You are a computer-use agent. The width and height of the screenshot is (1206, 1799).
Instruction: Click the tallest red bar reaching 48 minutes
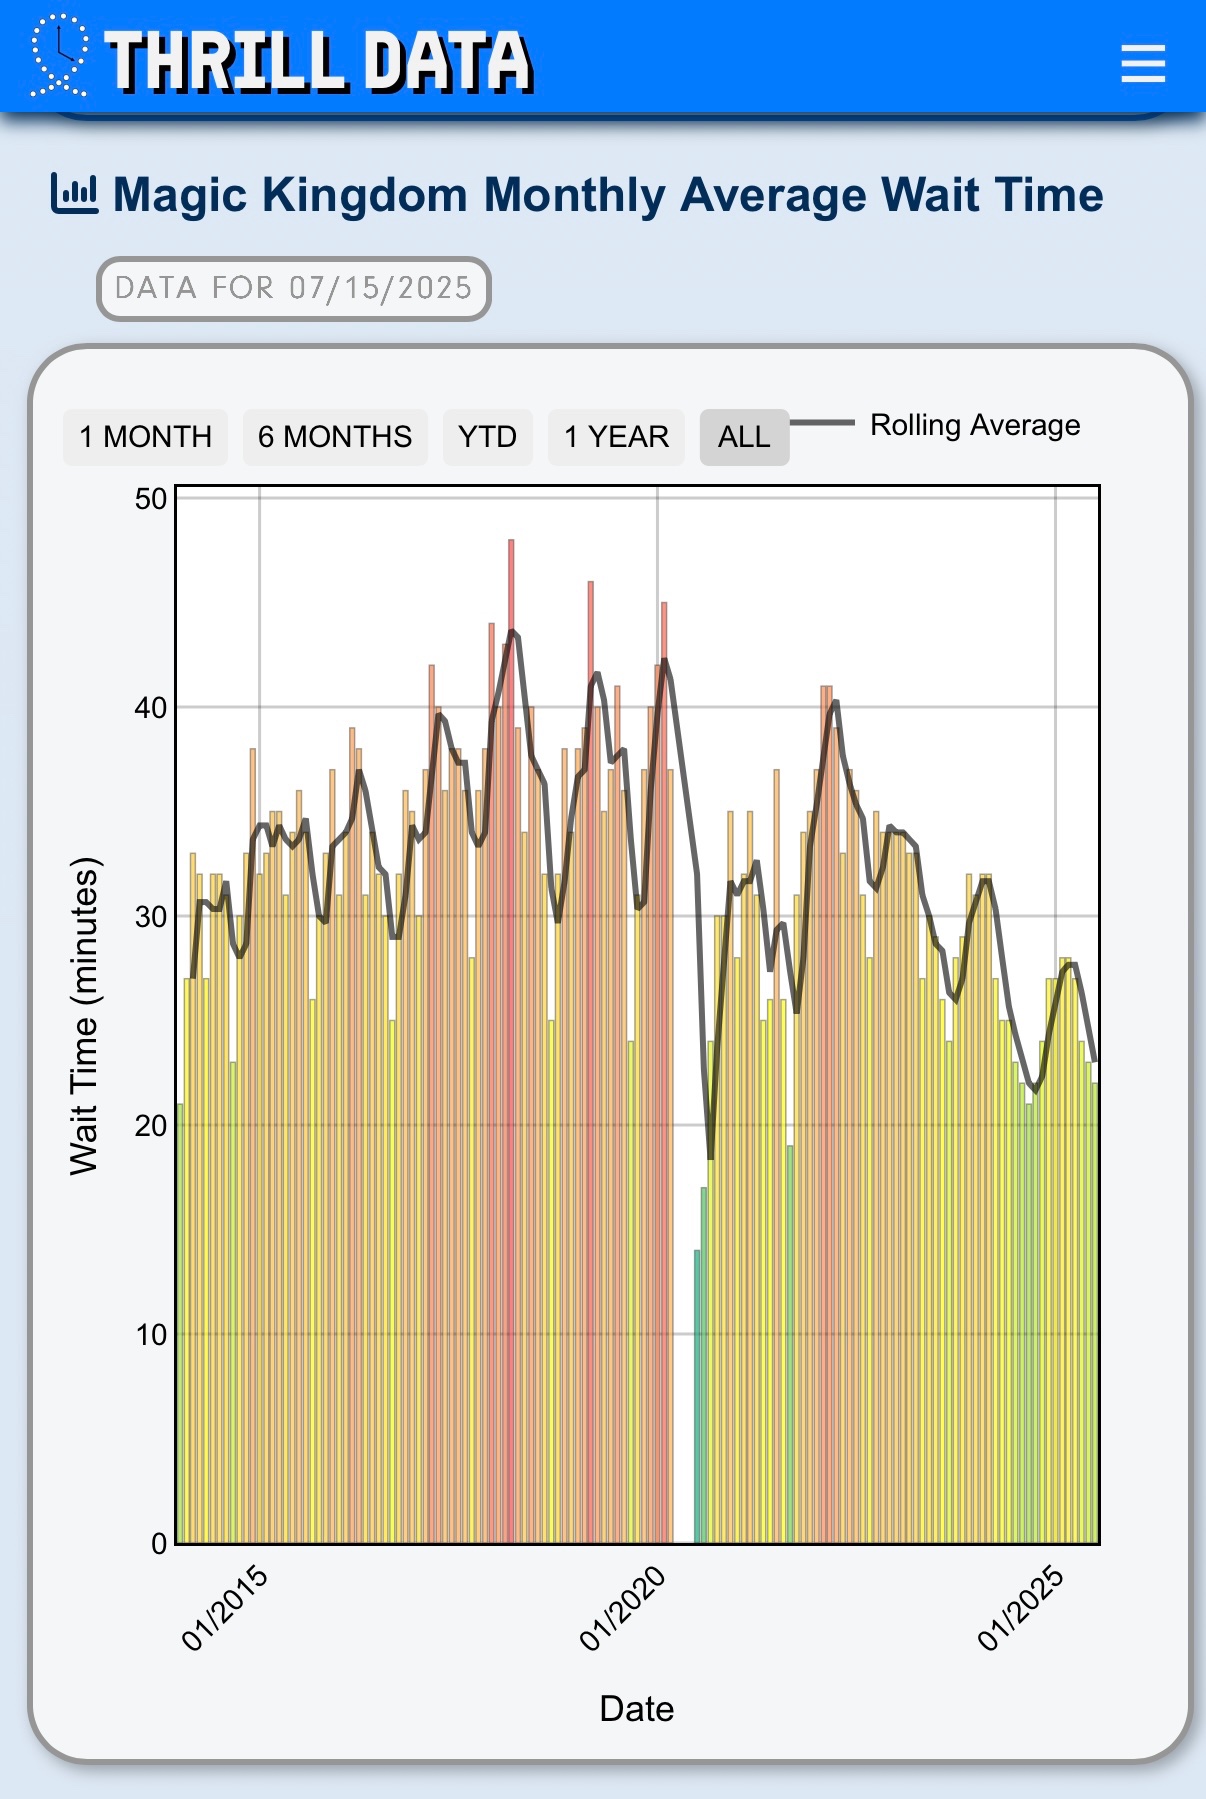point(511,1041)
